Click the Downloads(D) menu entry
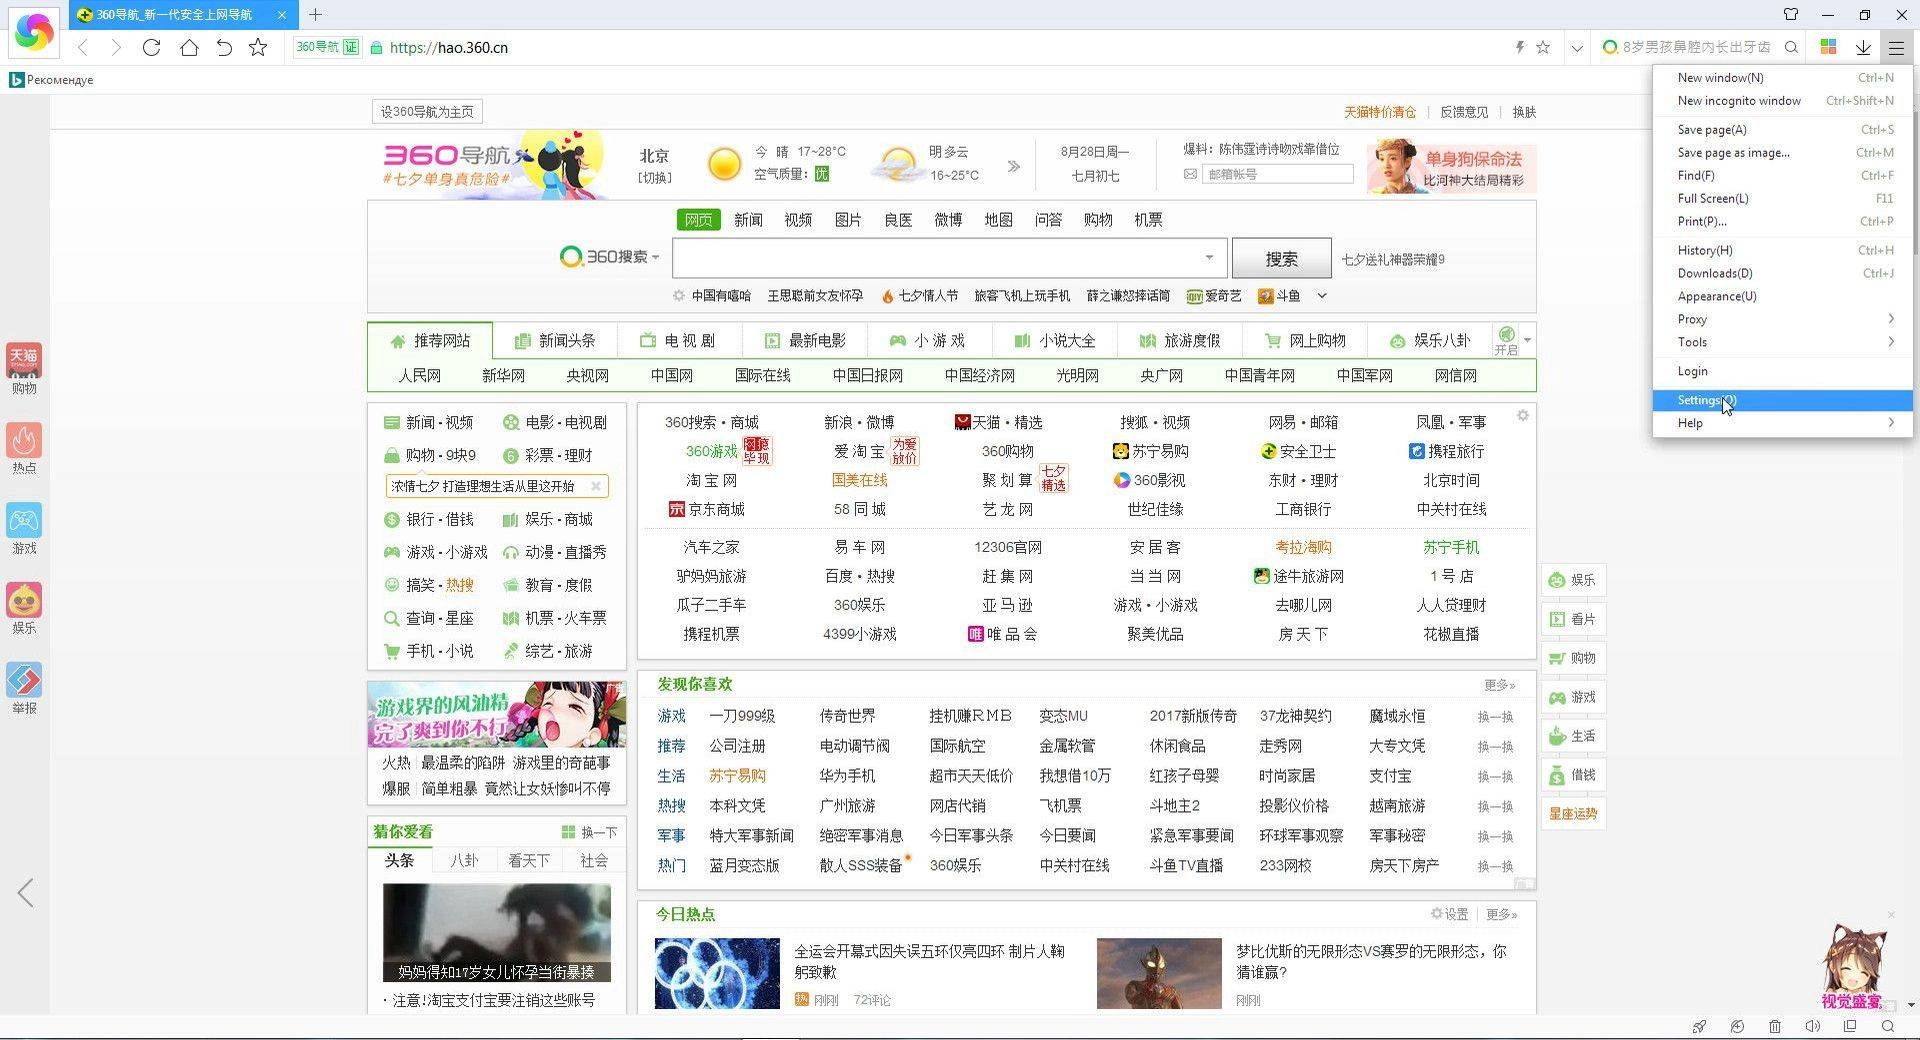 [1783, 273]
